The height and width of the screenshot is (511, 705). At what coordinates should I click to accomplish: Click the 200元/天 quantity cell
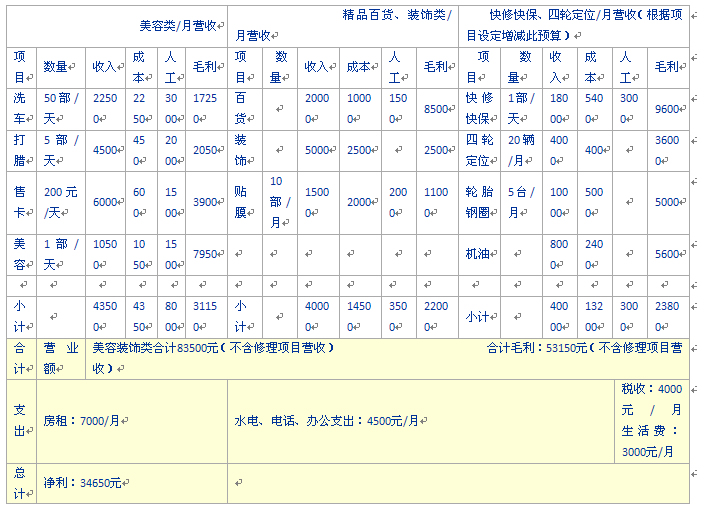62,202
